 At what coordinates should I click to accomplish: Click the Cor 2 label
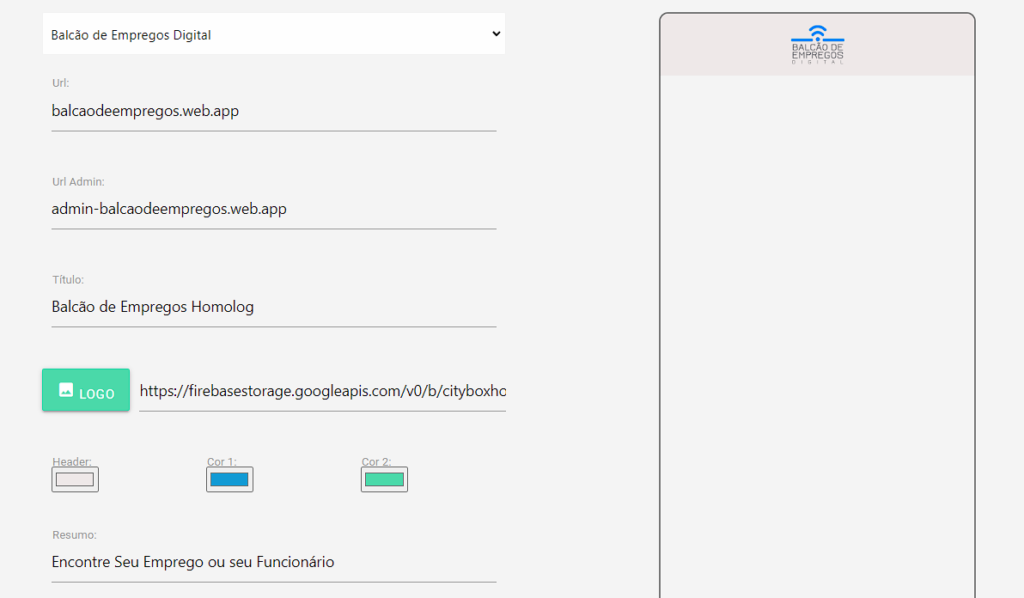pyautogui.click(x=376, y=462)
